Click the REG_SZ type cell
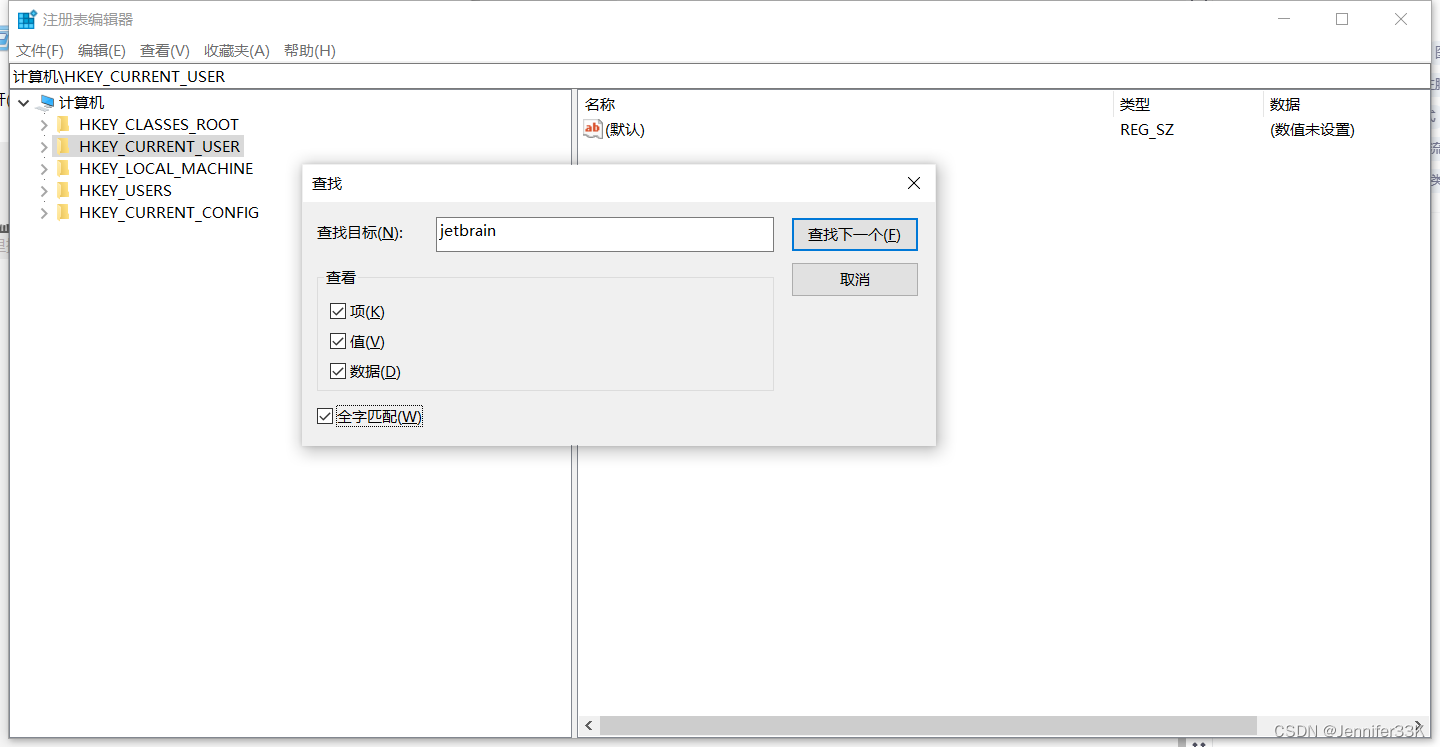 pos(1147,130)
